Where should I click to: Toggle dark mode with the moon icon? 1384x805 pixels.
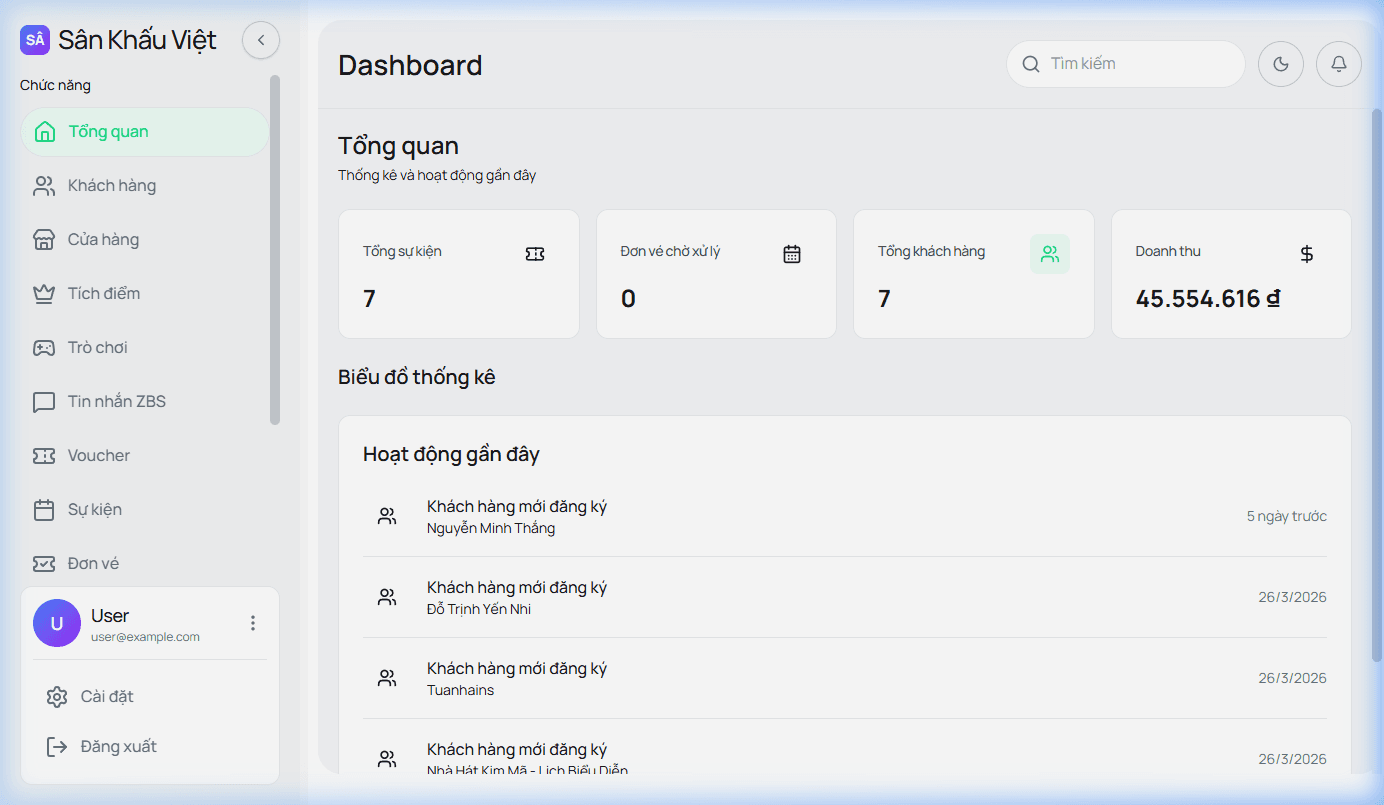1281,64
